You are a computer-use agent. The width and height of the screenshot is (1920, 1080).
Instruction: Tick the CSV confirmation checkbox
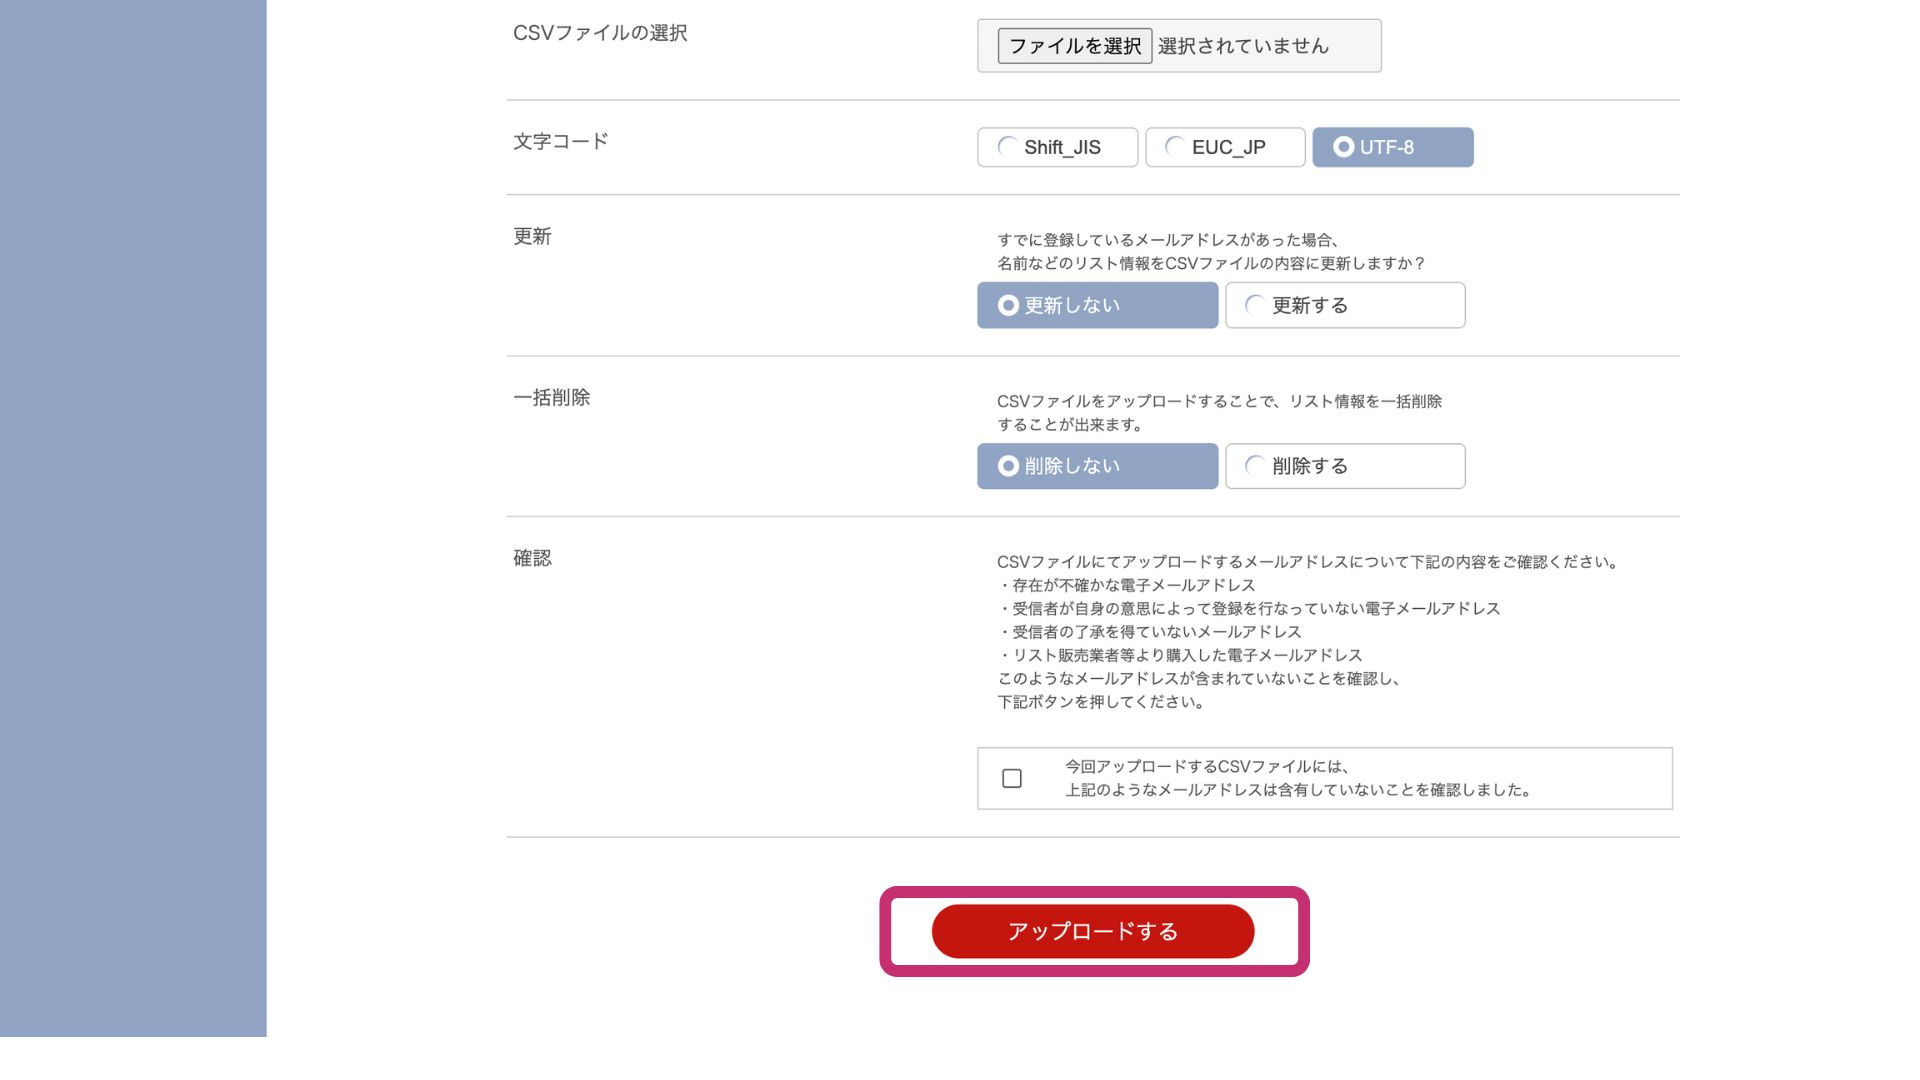pos(1012,778)
